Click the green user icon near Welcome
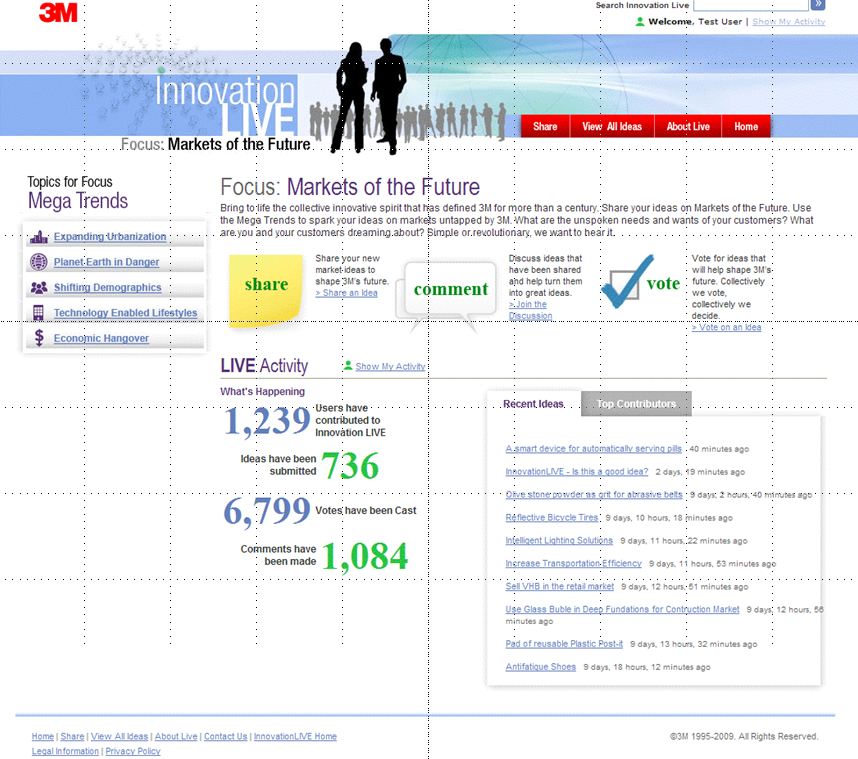 [x=639, y=22]
